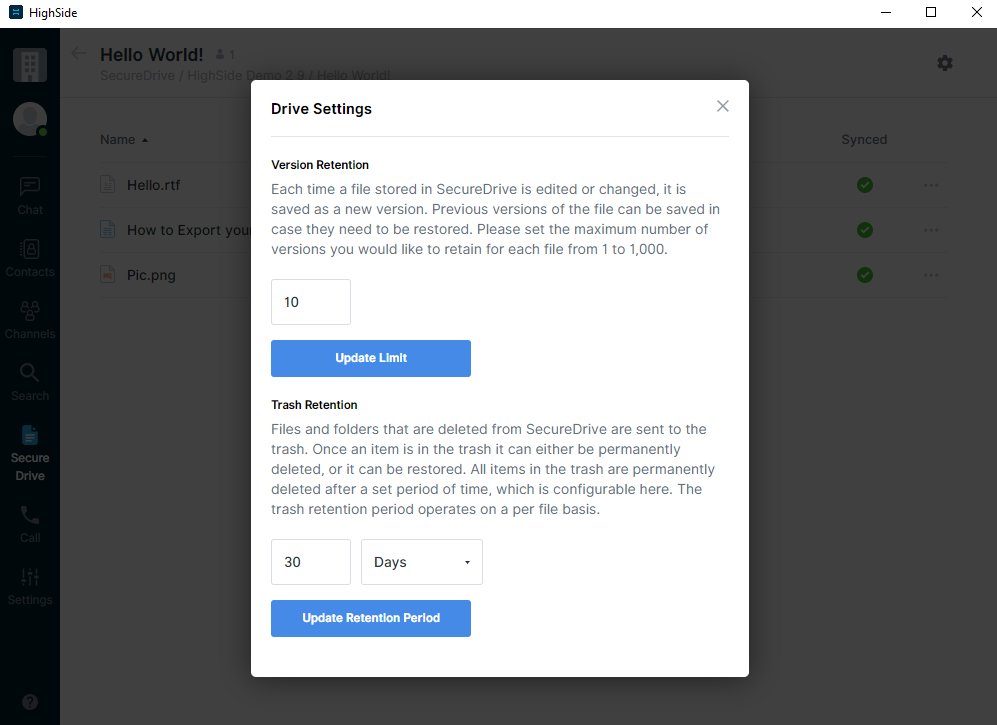Click the Pic.png image file icon
The height and width of the screenshot is (725, 997).
[107, 275]
